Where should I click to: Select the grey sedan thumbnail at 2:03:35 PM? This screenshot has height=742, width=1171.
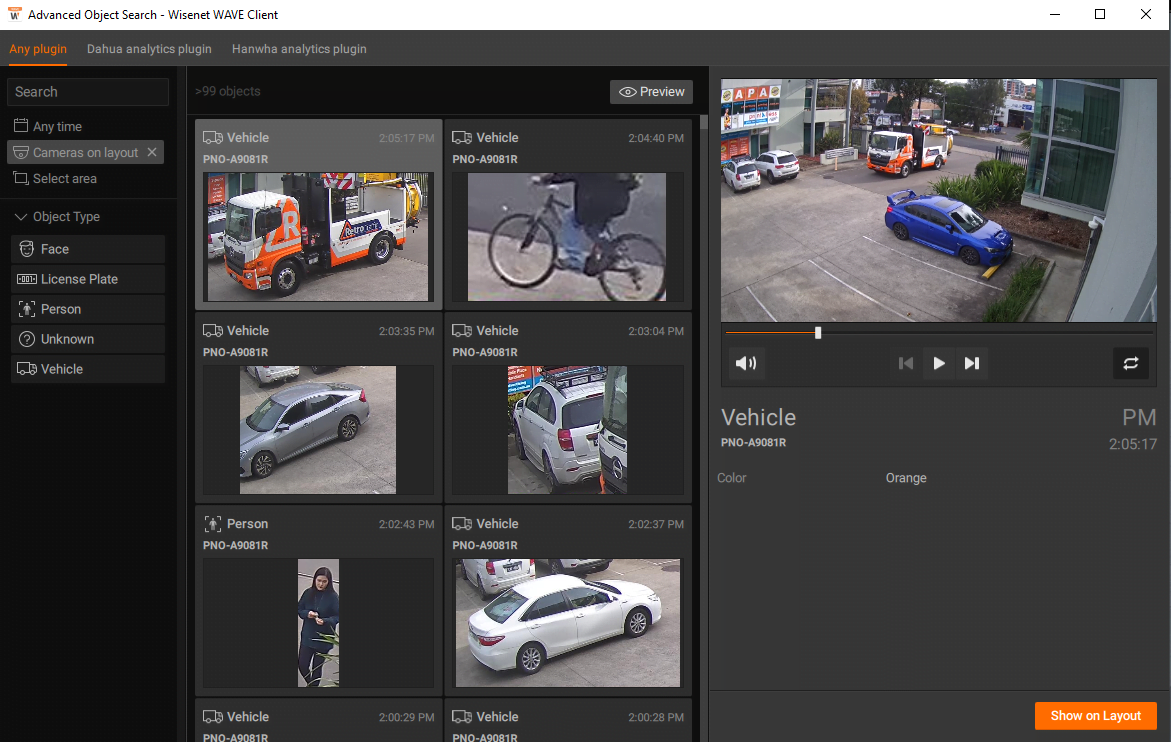(x=318, y=430)
